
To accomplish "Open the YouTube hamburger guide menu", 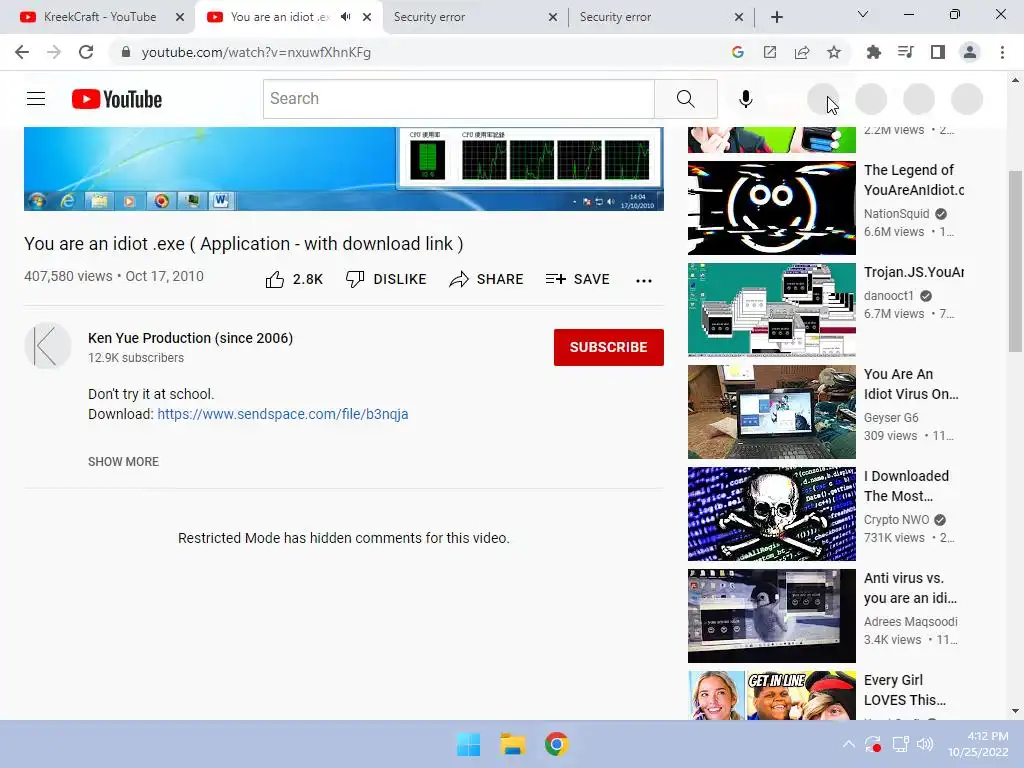I will pyautogui.click(x=36, y=99).
